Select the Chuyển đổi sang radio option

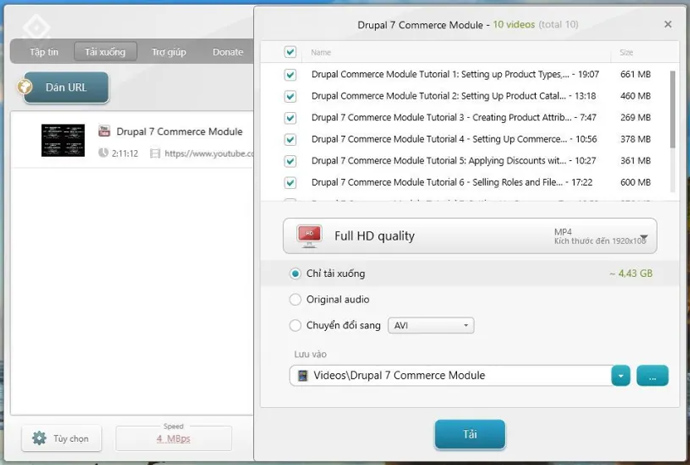coord(295,326)
